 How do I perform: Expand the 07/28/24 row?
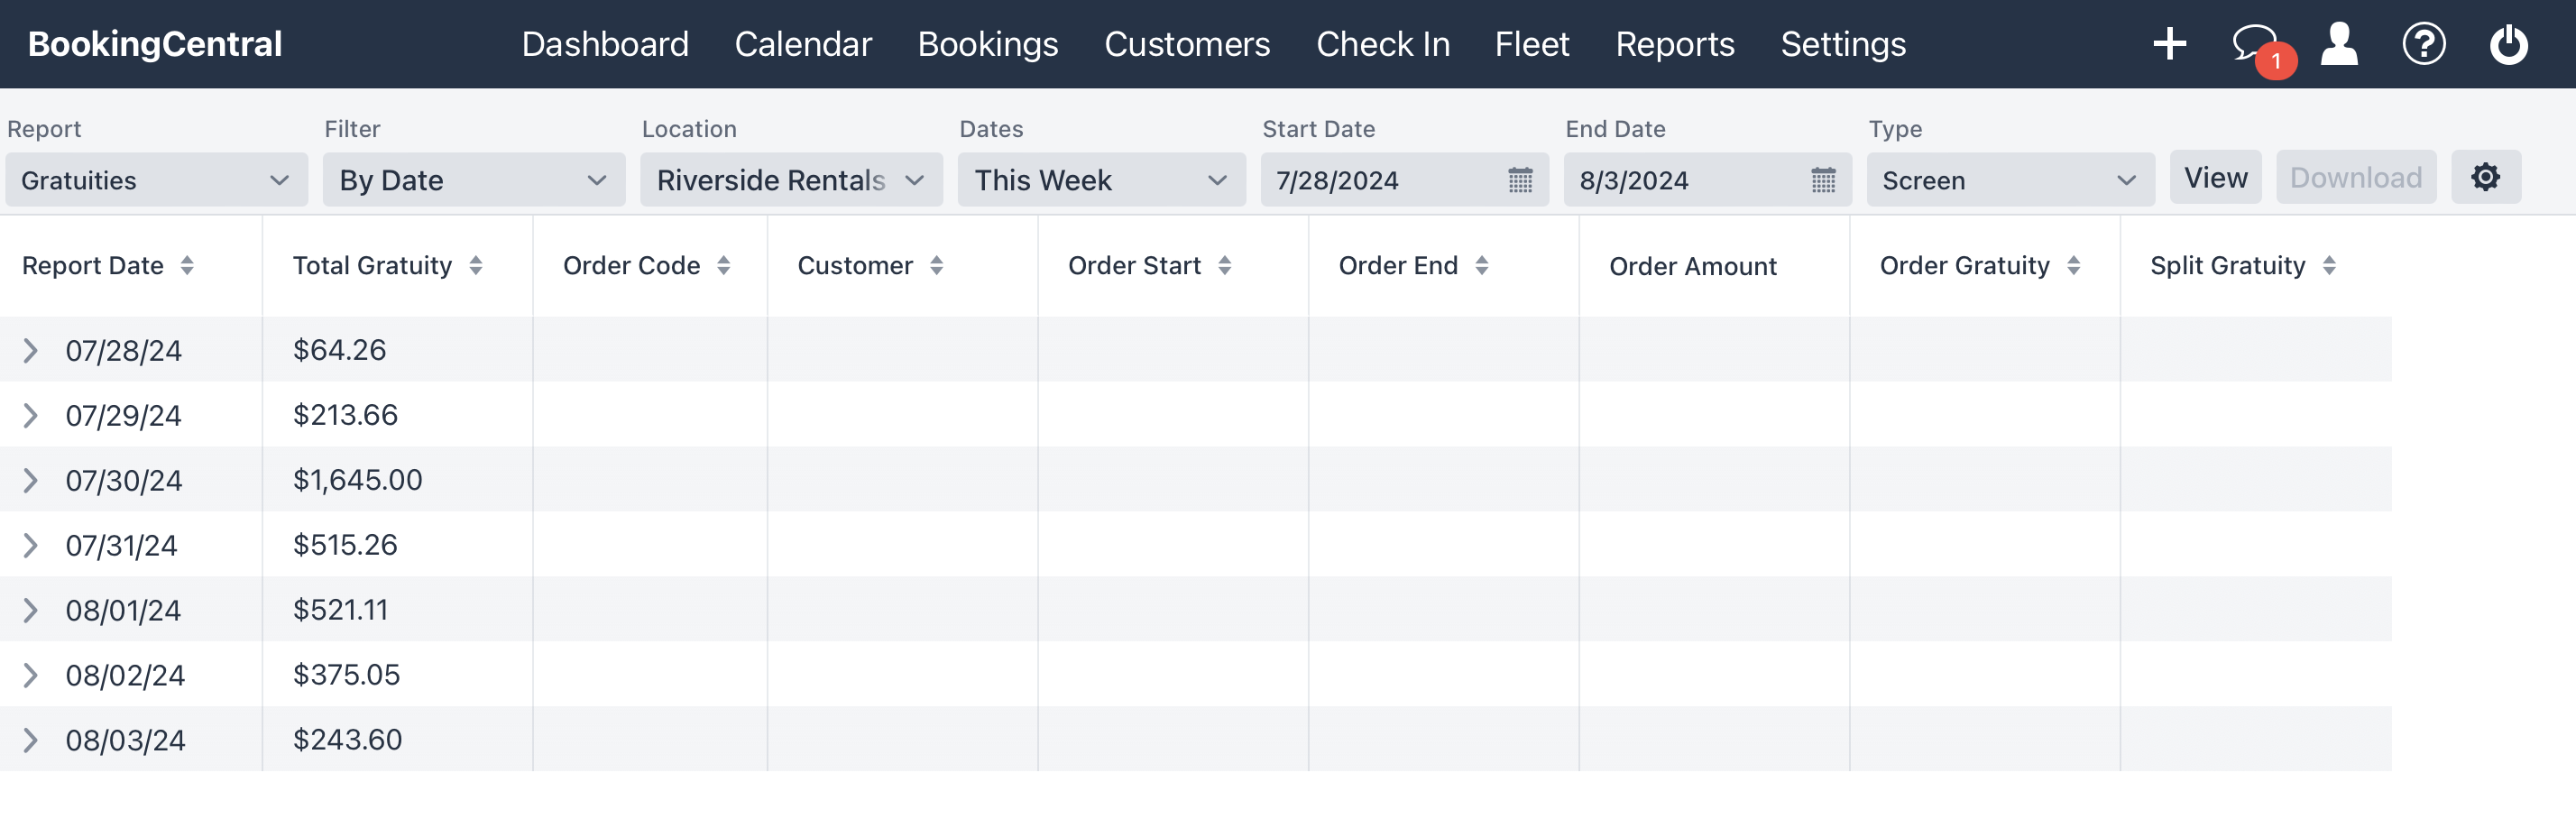(31, 350)
